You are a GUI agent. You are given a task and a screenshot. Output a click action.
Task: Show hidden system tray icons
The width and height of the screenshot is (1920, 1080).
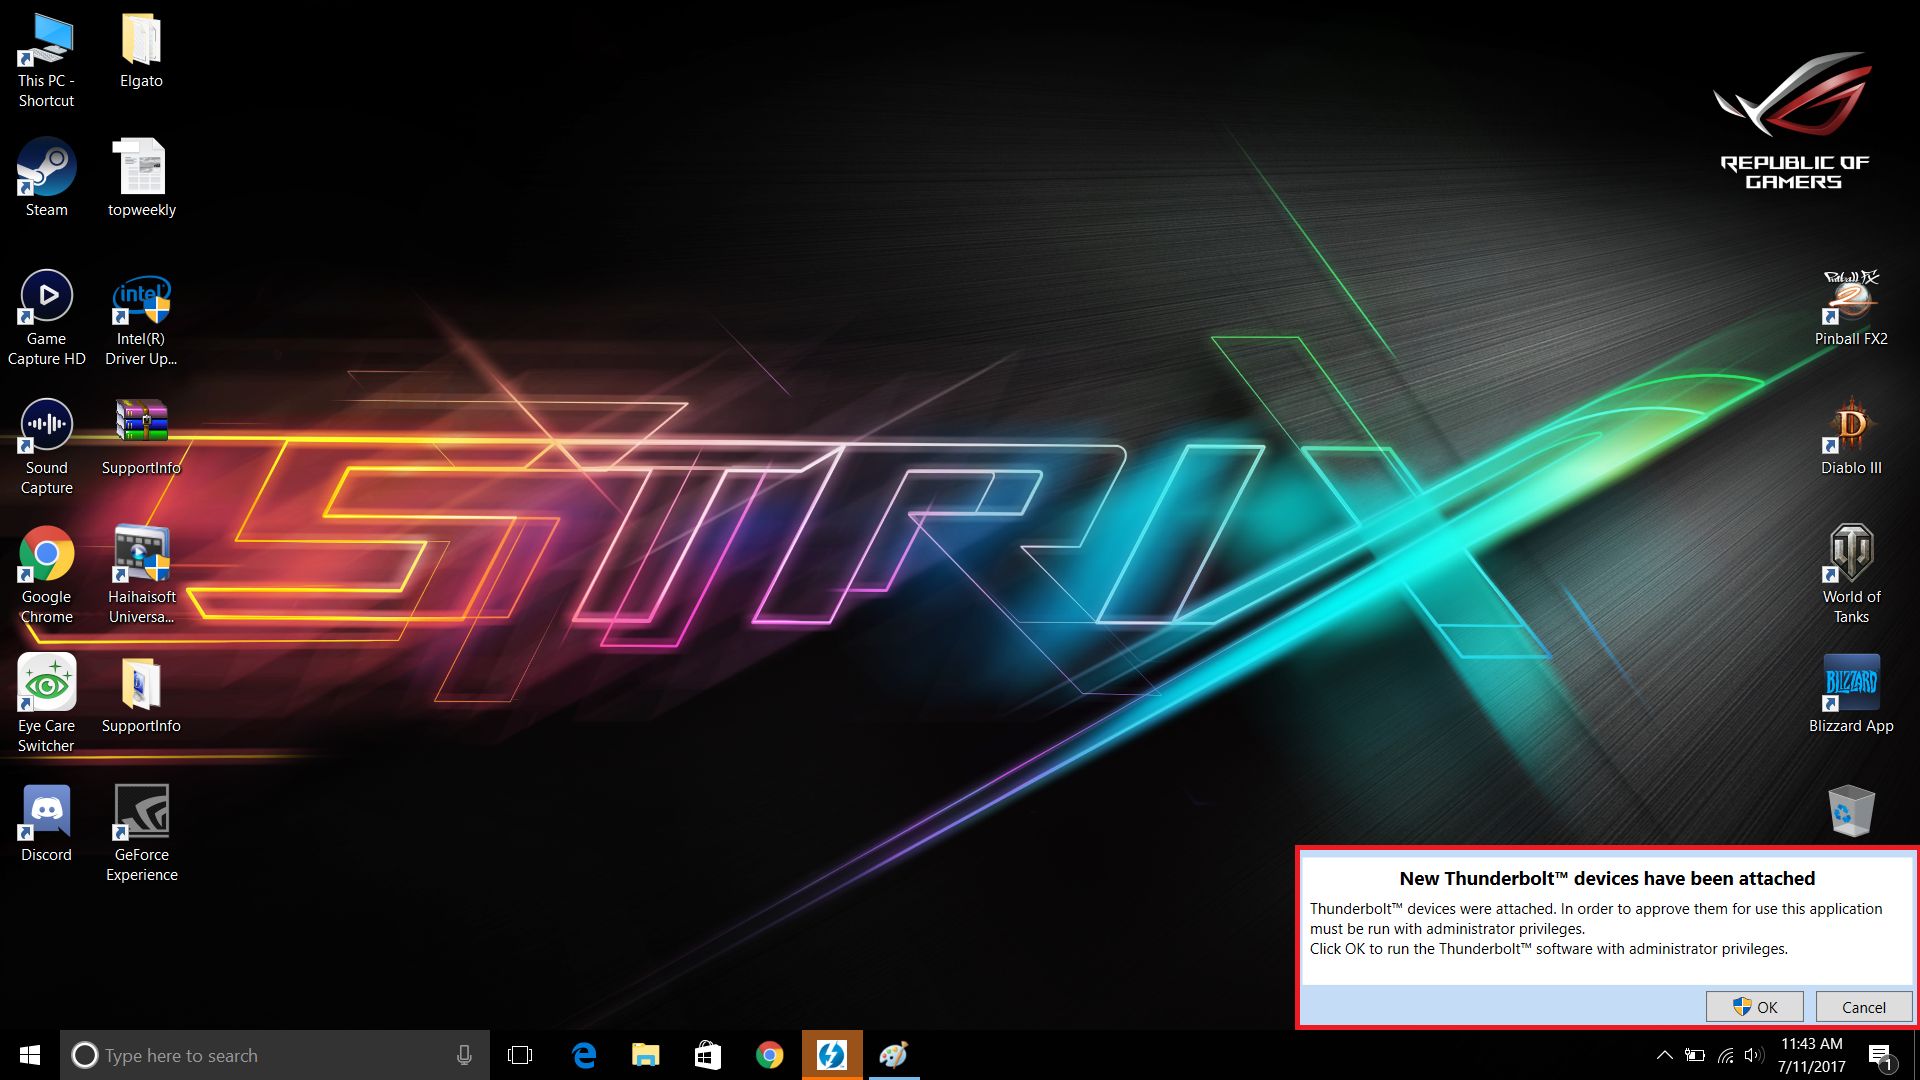point(1664,1055)
